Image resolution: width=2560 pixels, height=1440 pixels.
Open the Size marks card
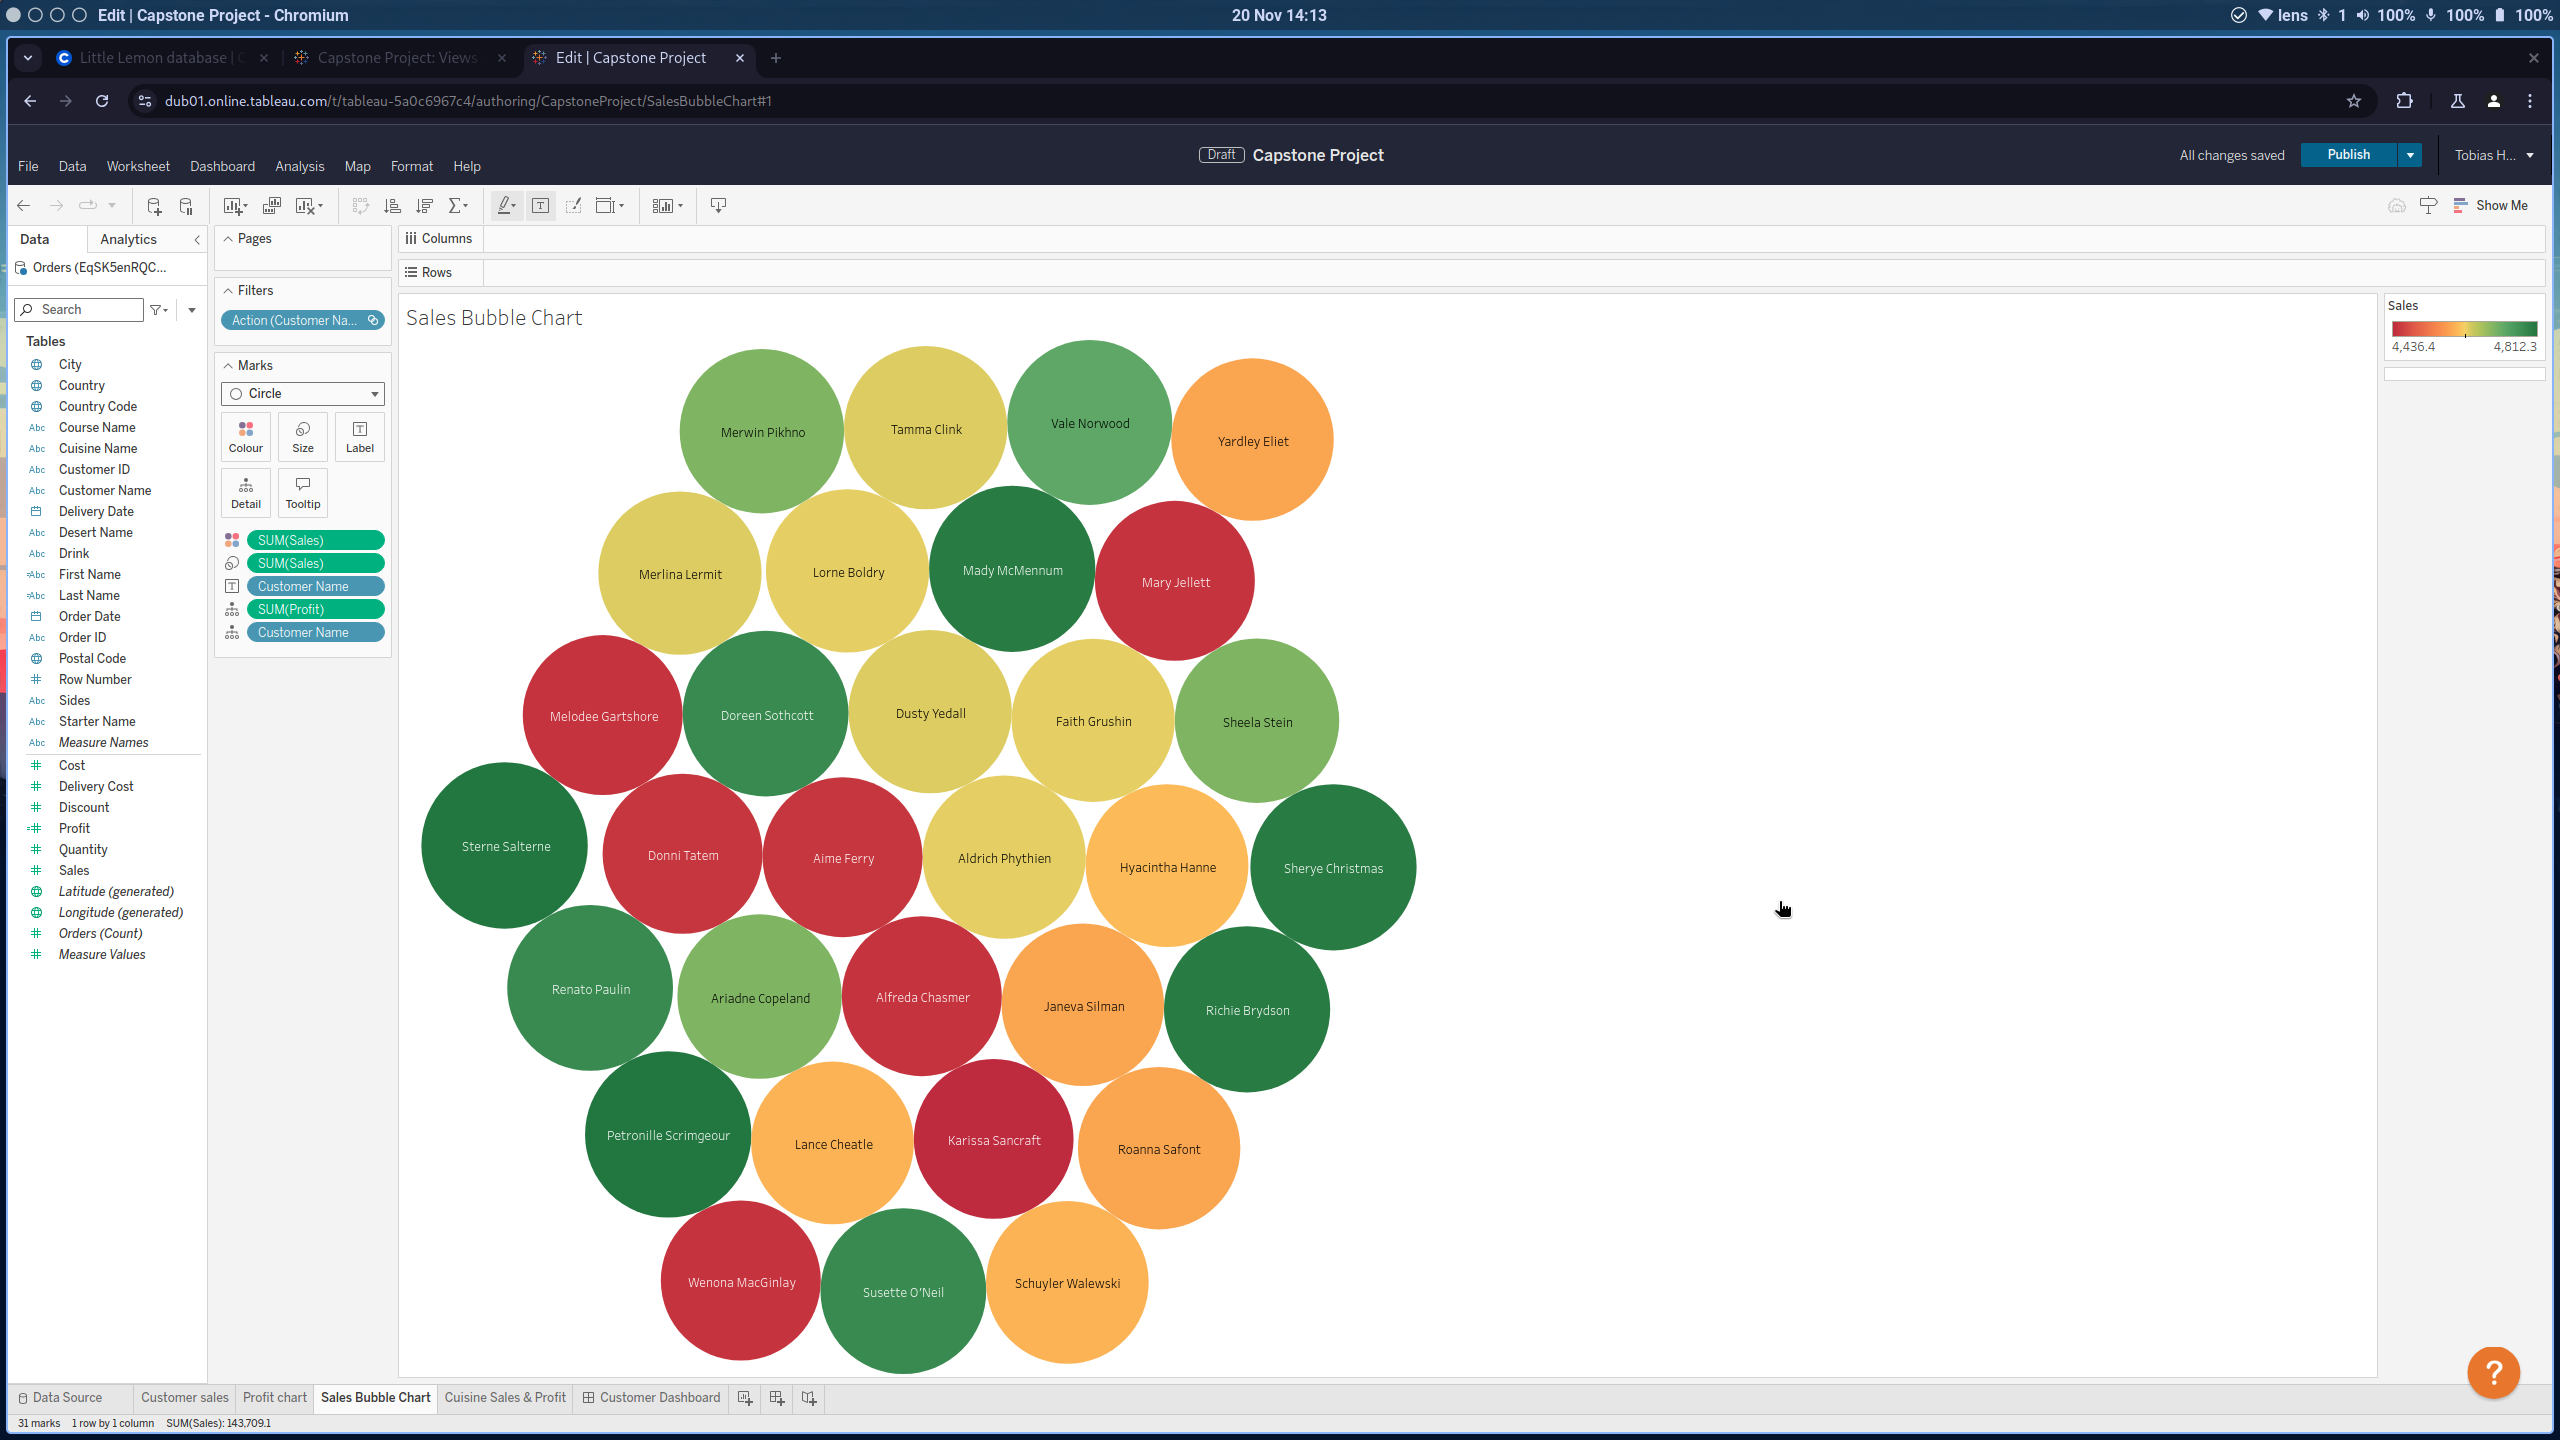pos(303,436)
